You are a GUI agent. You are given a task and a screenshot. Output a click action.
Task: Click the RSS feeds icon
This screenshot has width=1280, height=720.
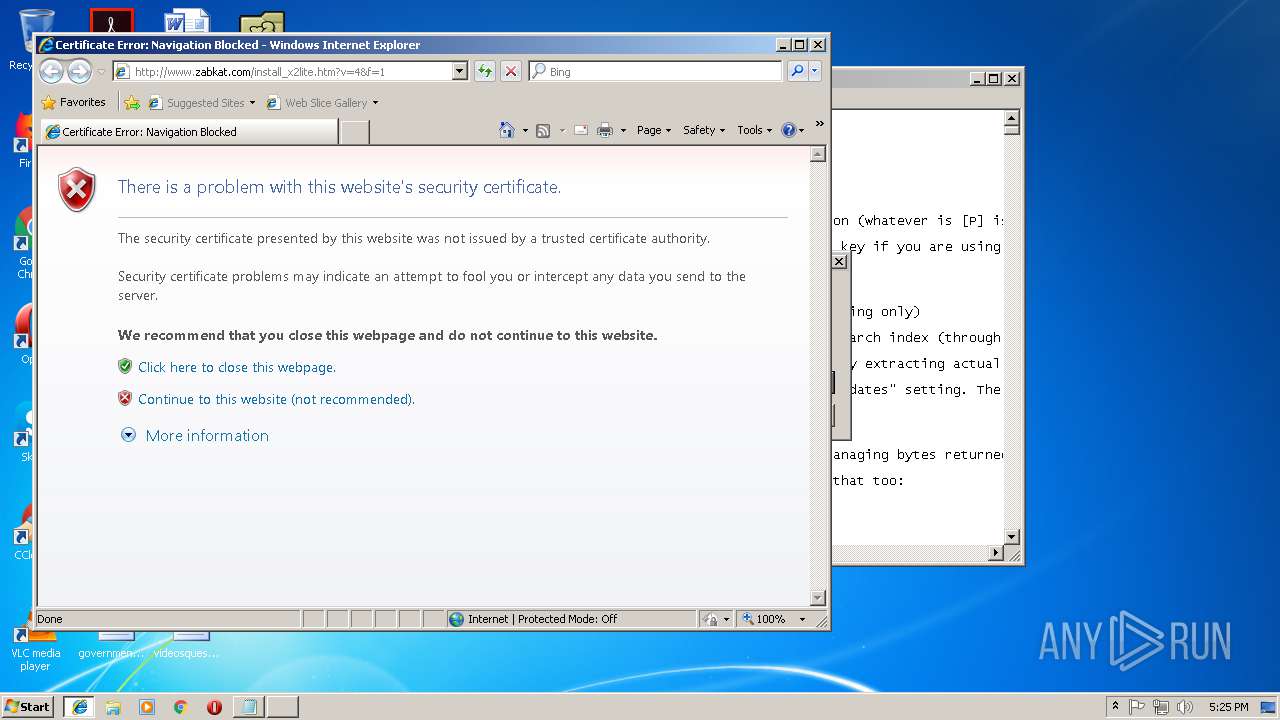click(543, 130)
